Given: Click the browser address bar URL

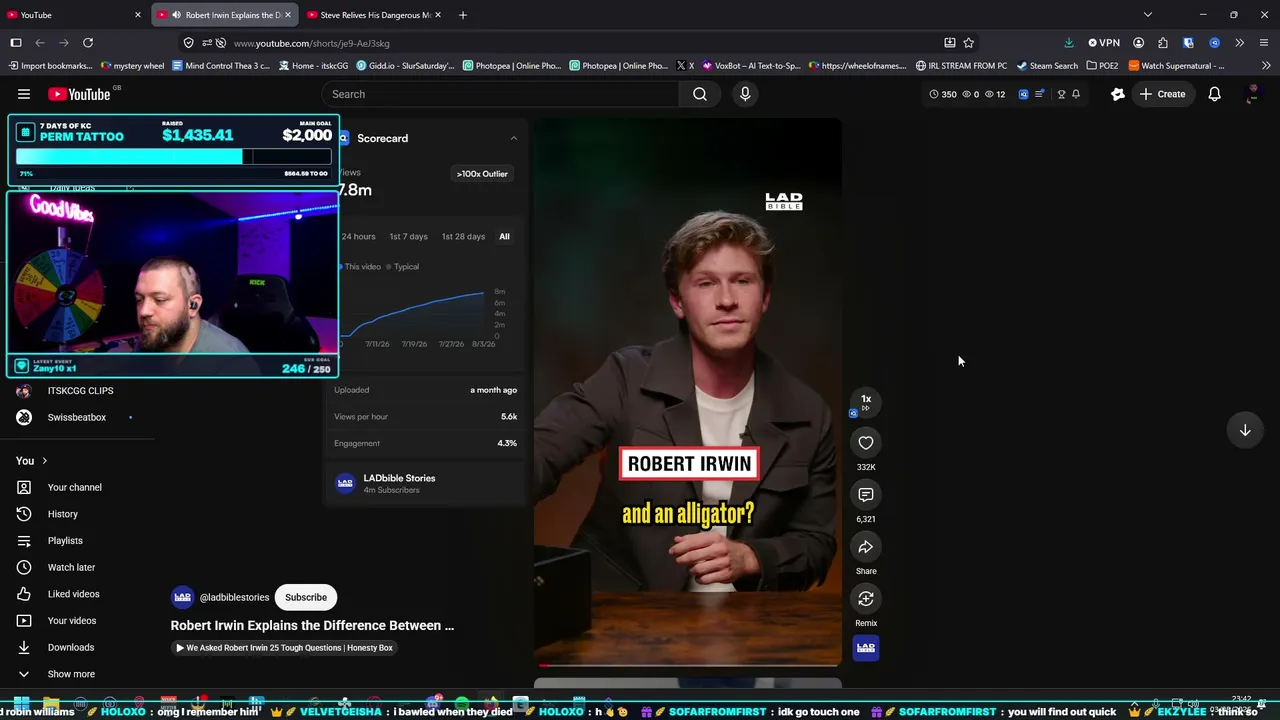Looking at the screenshot, I should click(x=312, y=43).
